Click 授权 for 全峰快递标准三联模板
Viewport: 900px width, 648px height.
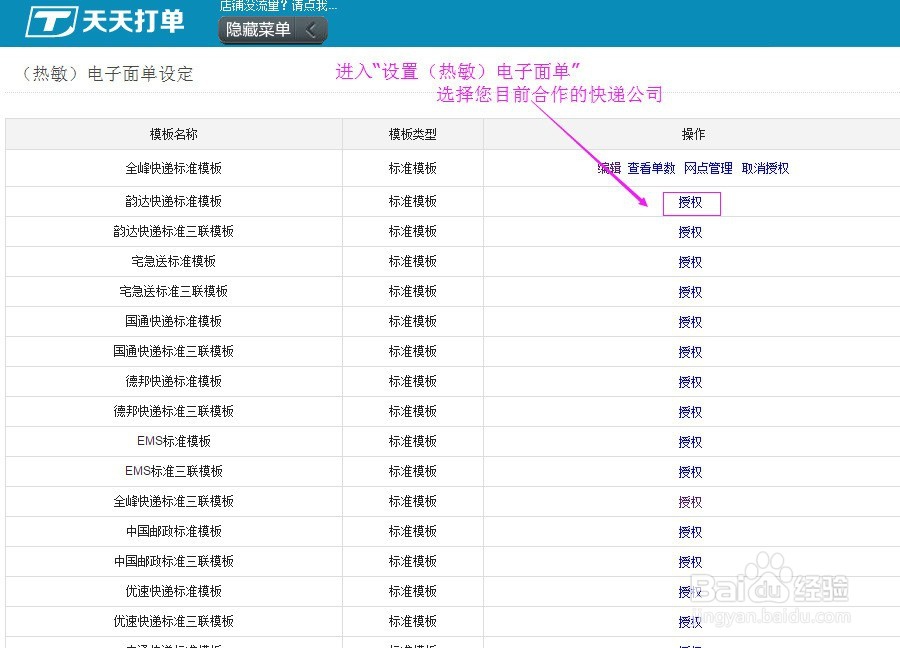[690, 502]
